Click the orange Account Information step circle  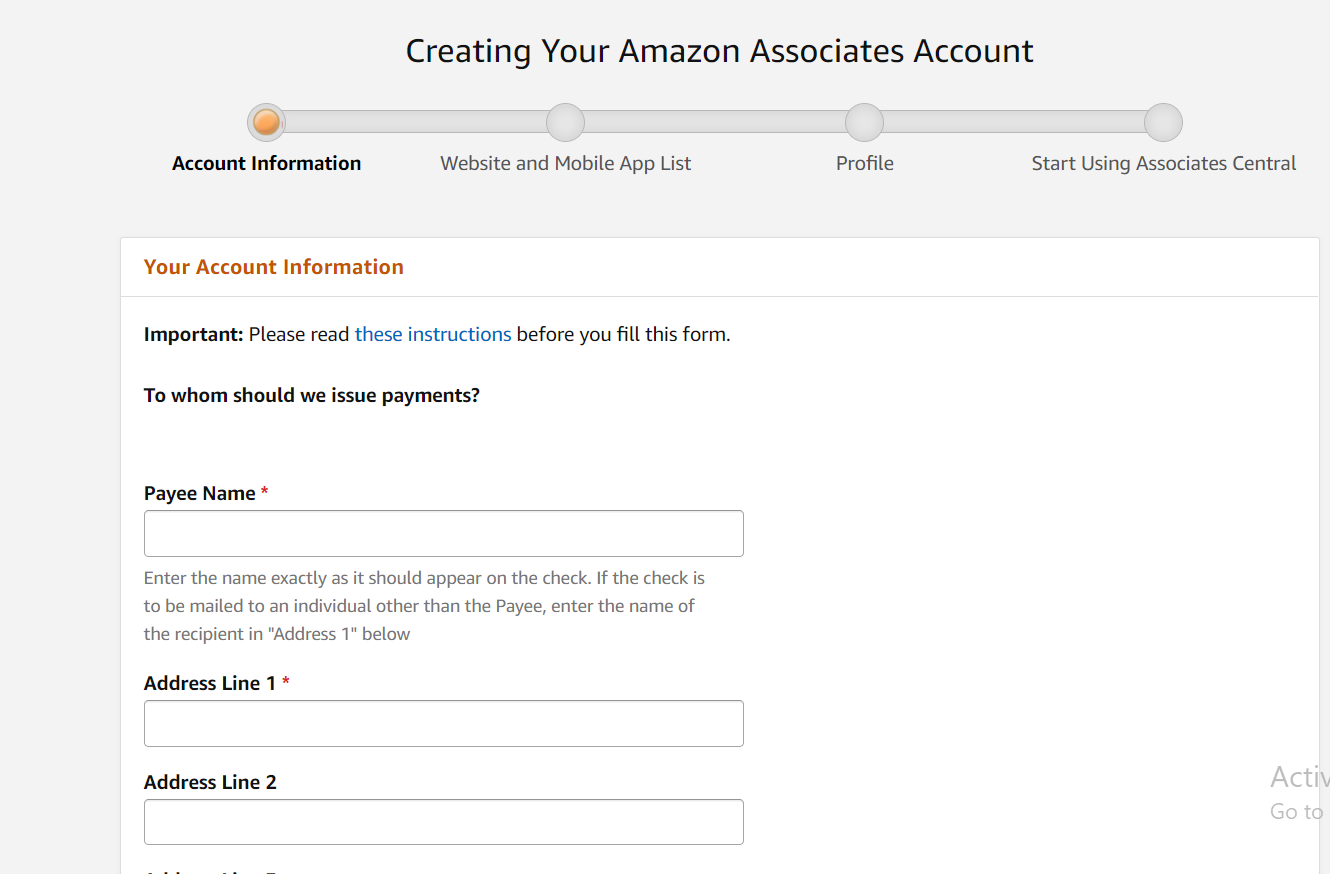[266, 123]
